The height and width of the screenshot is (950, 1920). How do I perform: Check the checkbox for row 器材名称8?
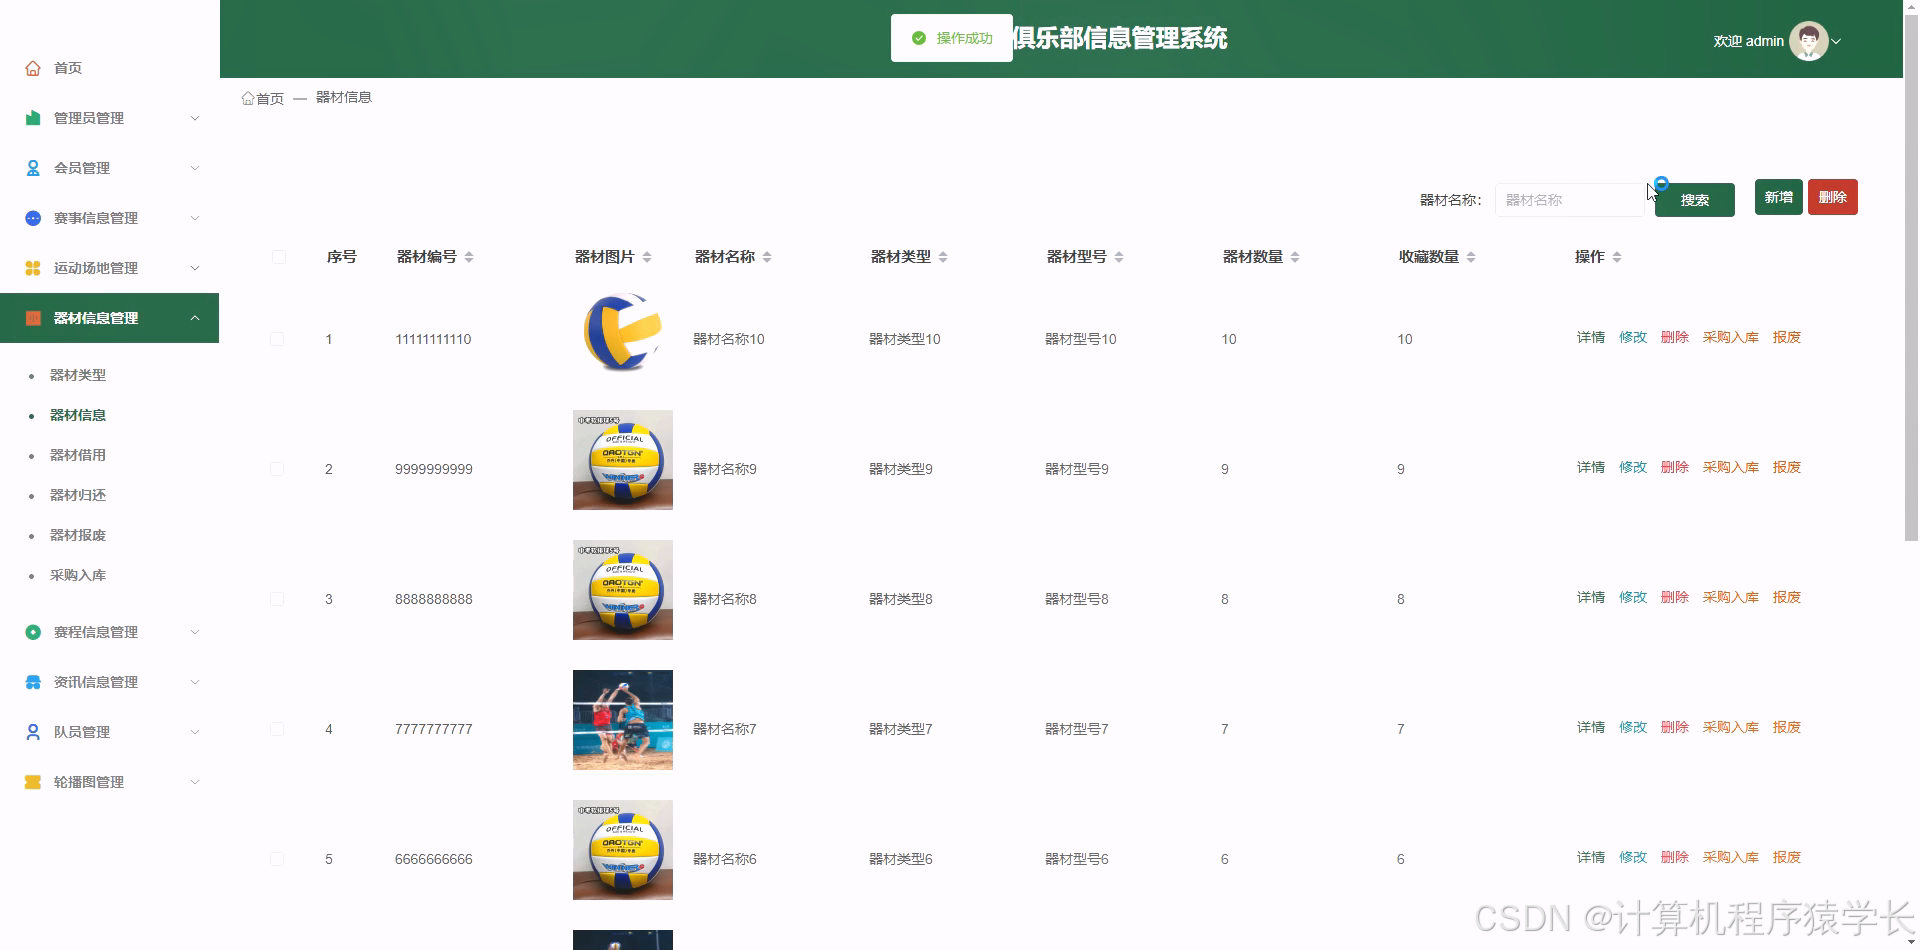(278, 599)
